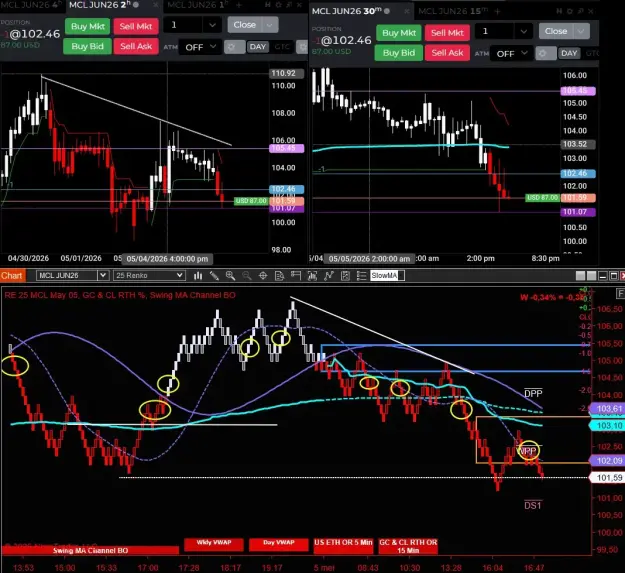Switch to the MCL JUN26 1h tab

(198, 5)
